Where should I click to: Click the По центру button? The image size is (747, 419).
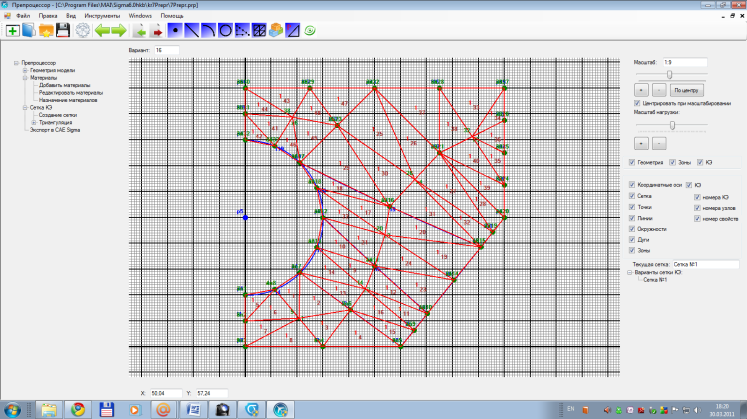686,90
